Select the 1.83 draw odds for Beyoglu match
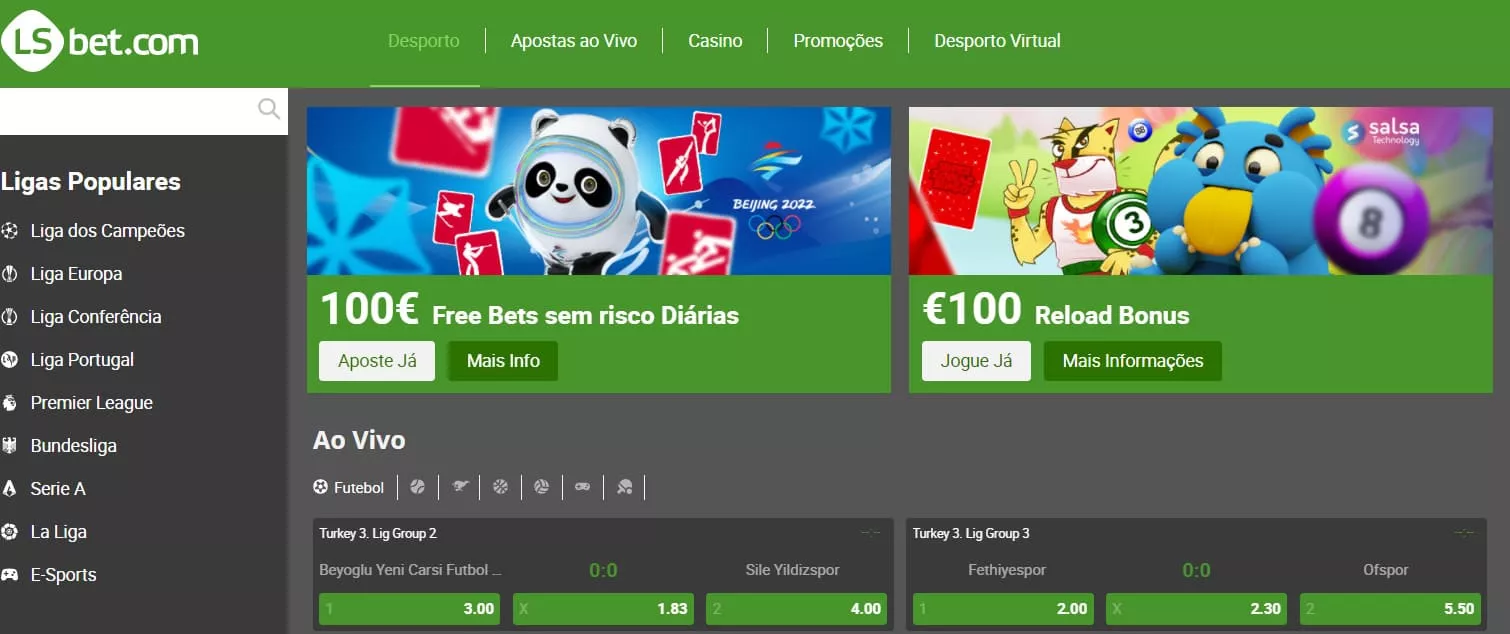Screen dimensions: 1510x634 (603, 608)
